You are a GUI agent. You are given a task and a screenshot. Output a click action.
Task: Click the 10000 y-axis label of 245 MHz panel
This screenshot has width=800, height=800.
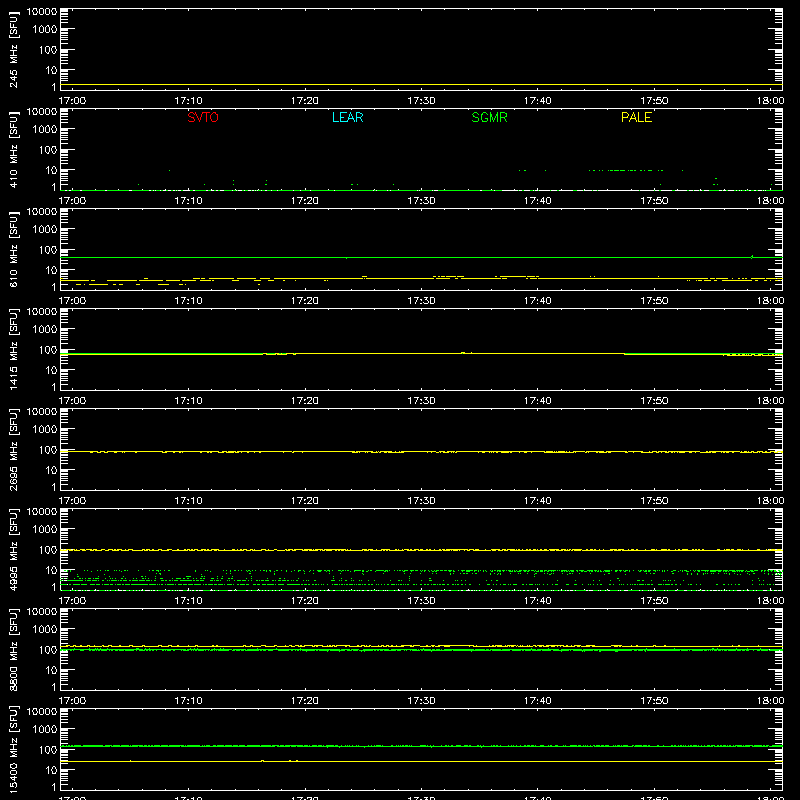tap(42, 12)
